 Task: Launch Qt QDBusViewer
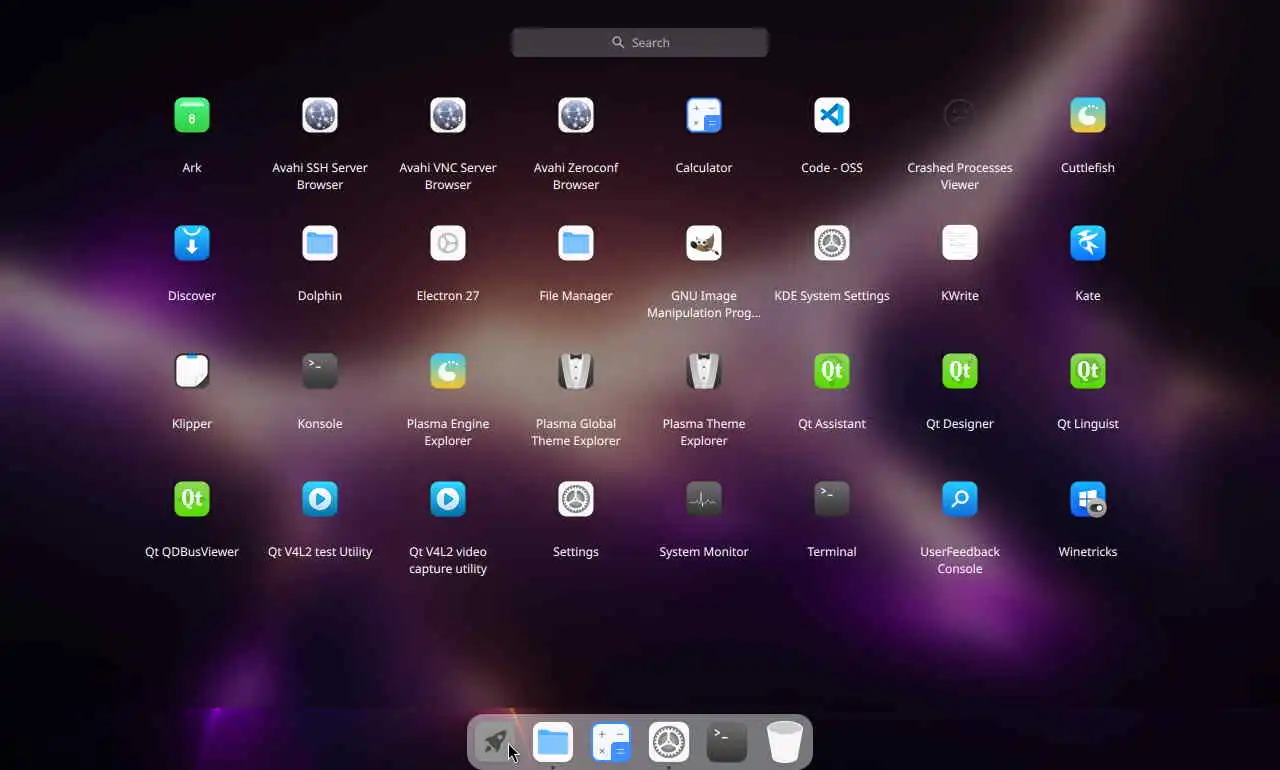[192, 499]
